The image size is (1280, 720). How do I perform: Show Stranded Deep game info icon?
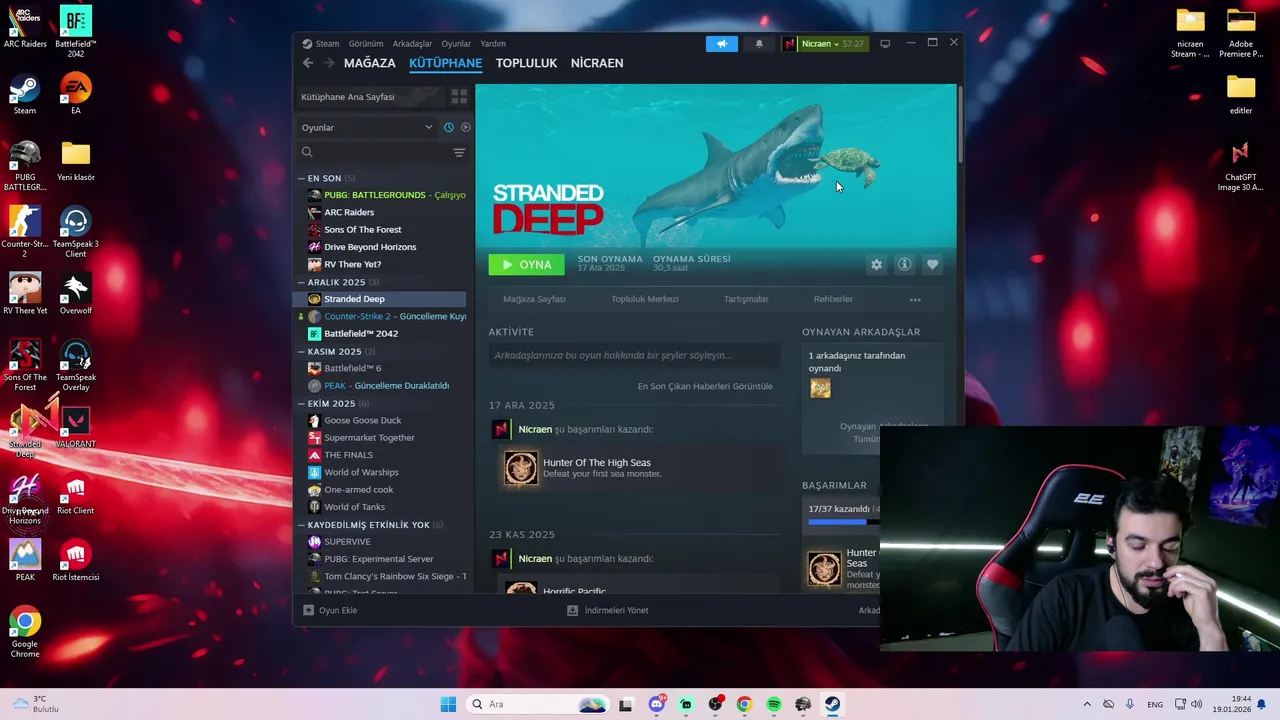904,265
